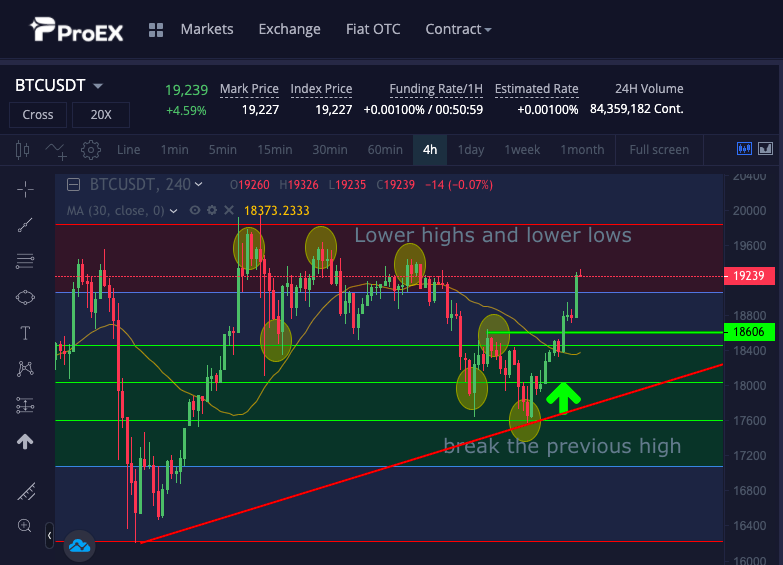Switch to 5min timeframe

[222, 150]
